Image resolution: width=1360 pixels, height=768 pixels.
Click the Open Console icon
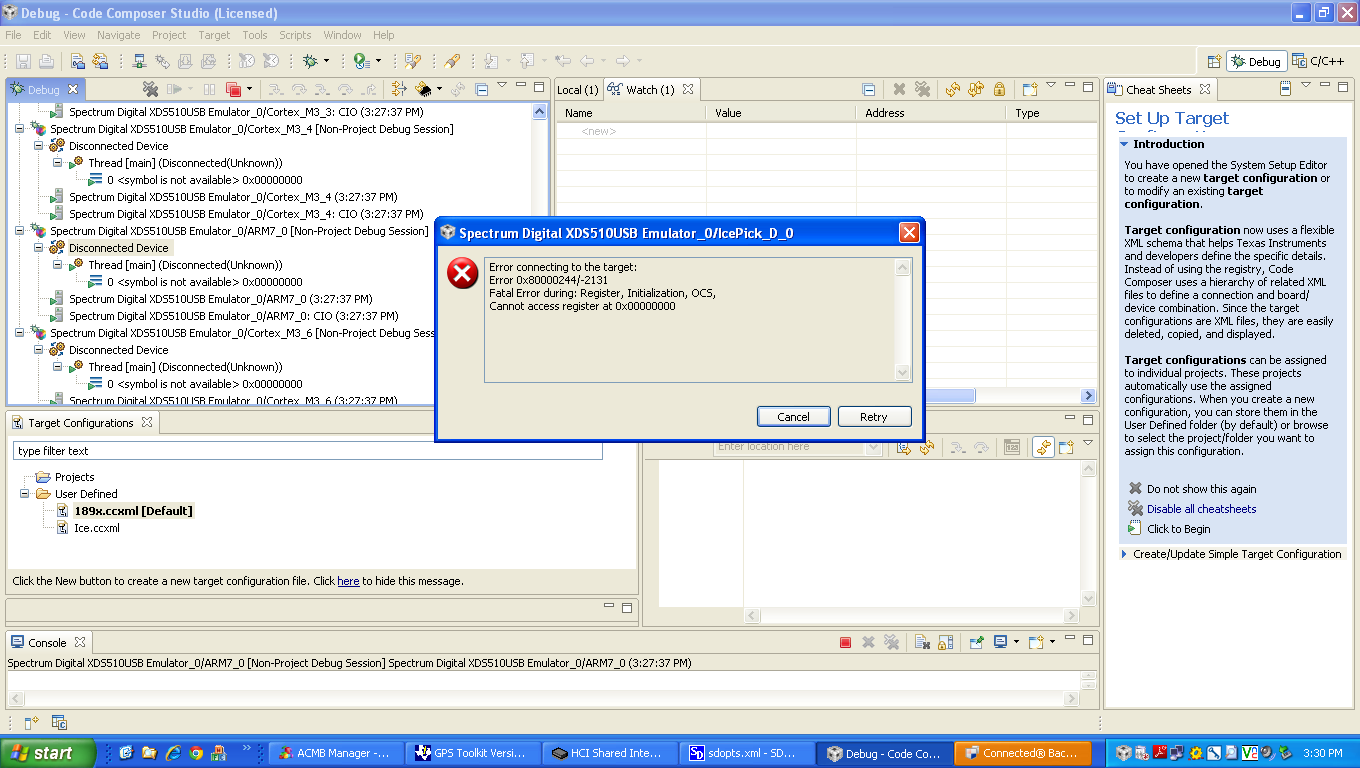coord(1037,642)
